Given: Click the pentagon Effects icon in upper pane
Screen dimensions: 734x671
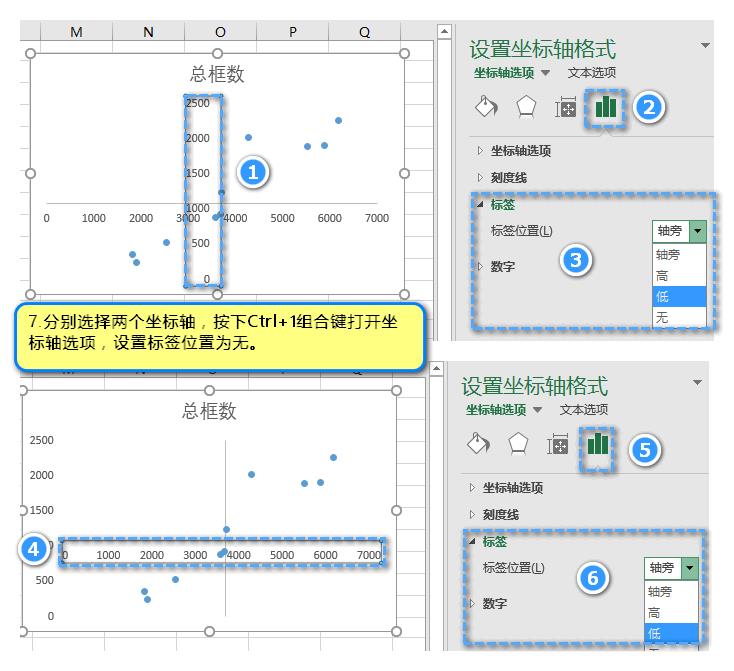Looking at the screenshot, I should [x=525, y=108].
